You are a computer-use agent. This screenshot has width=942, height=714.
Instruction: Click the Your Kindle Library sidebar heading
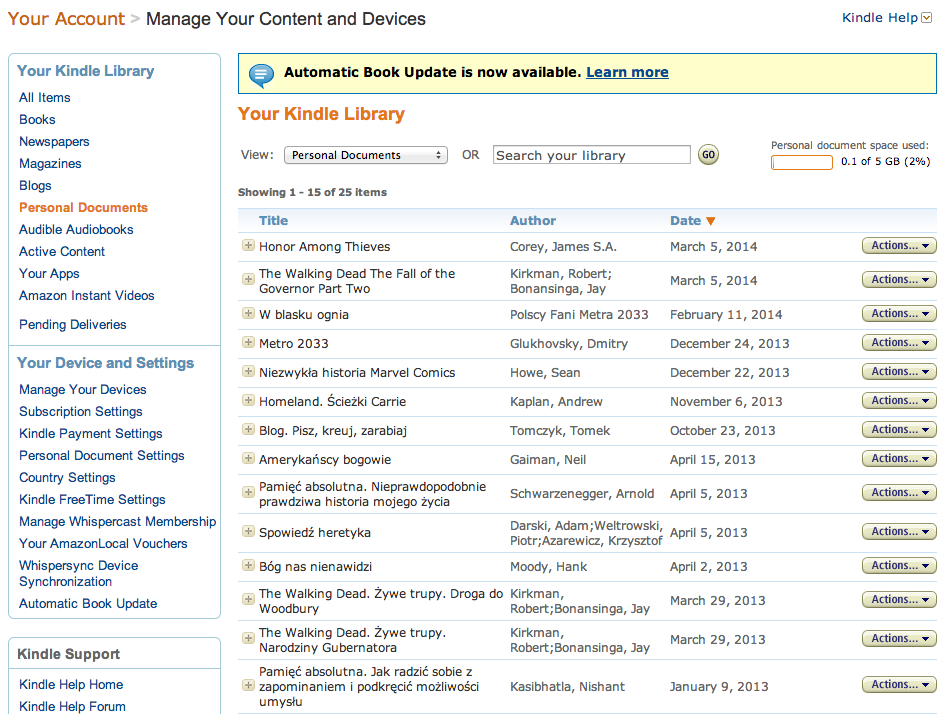85,71
